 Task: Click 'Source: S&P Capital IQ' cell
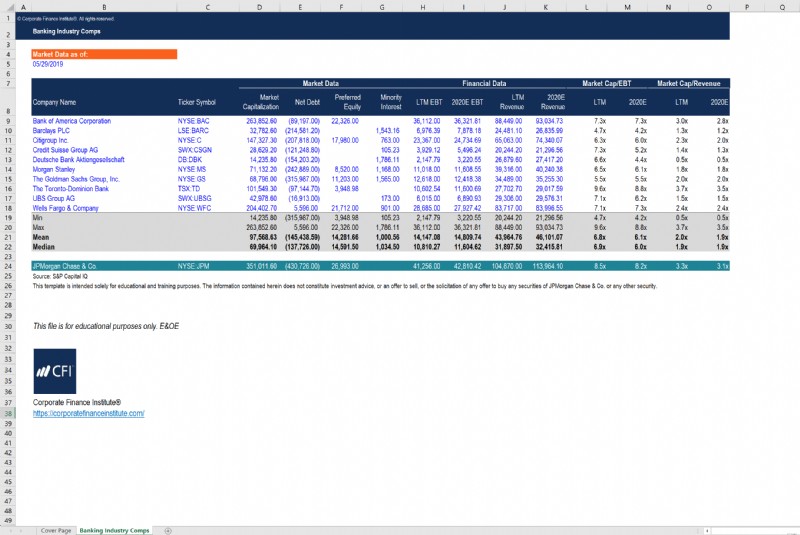[60, 276]
